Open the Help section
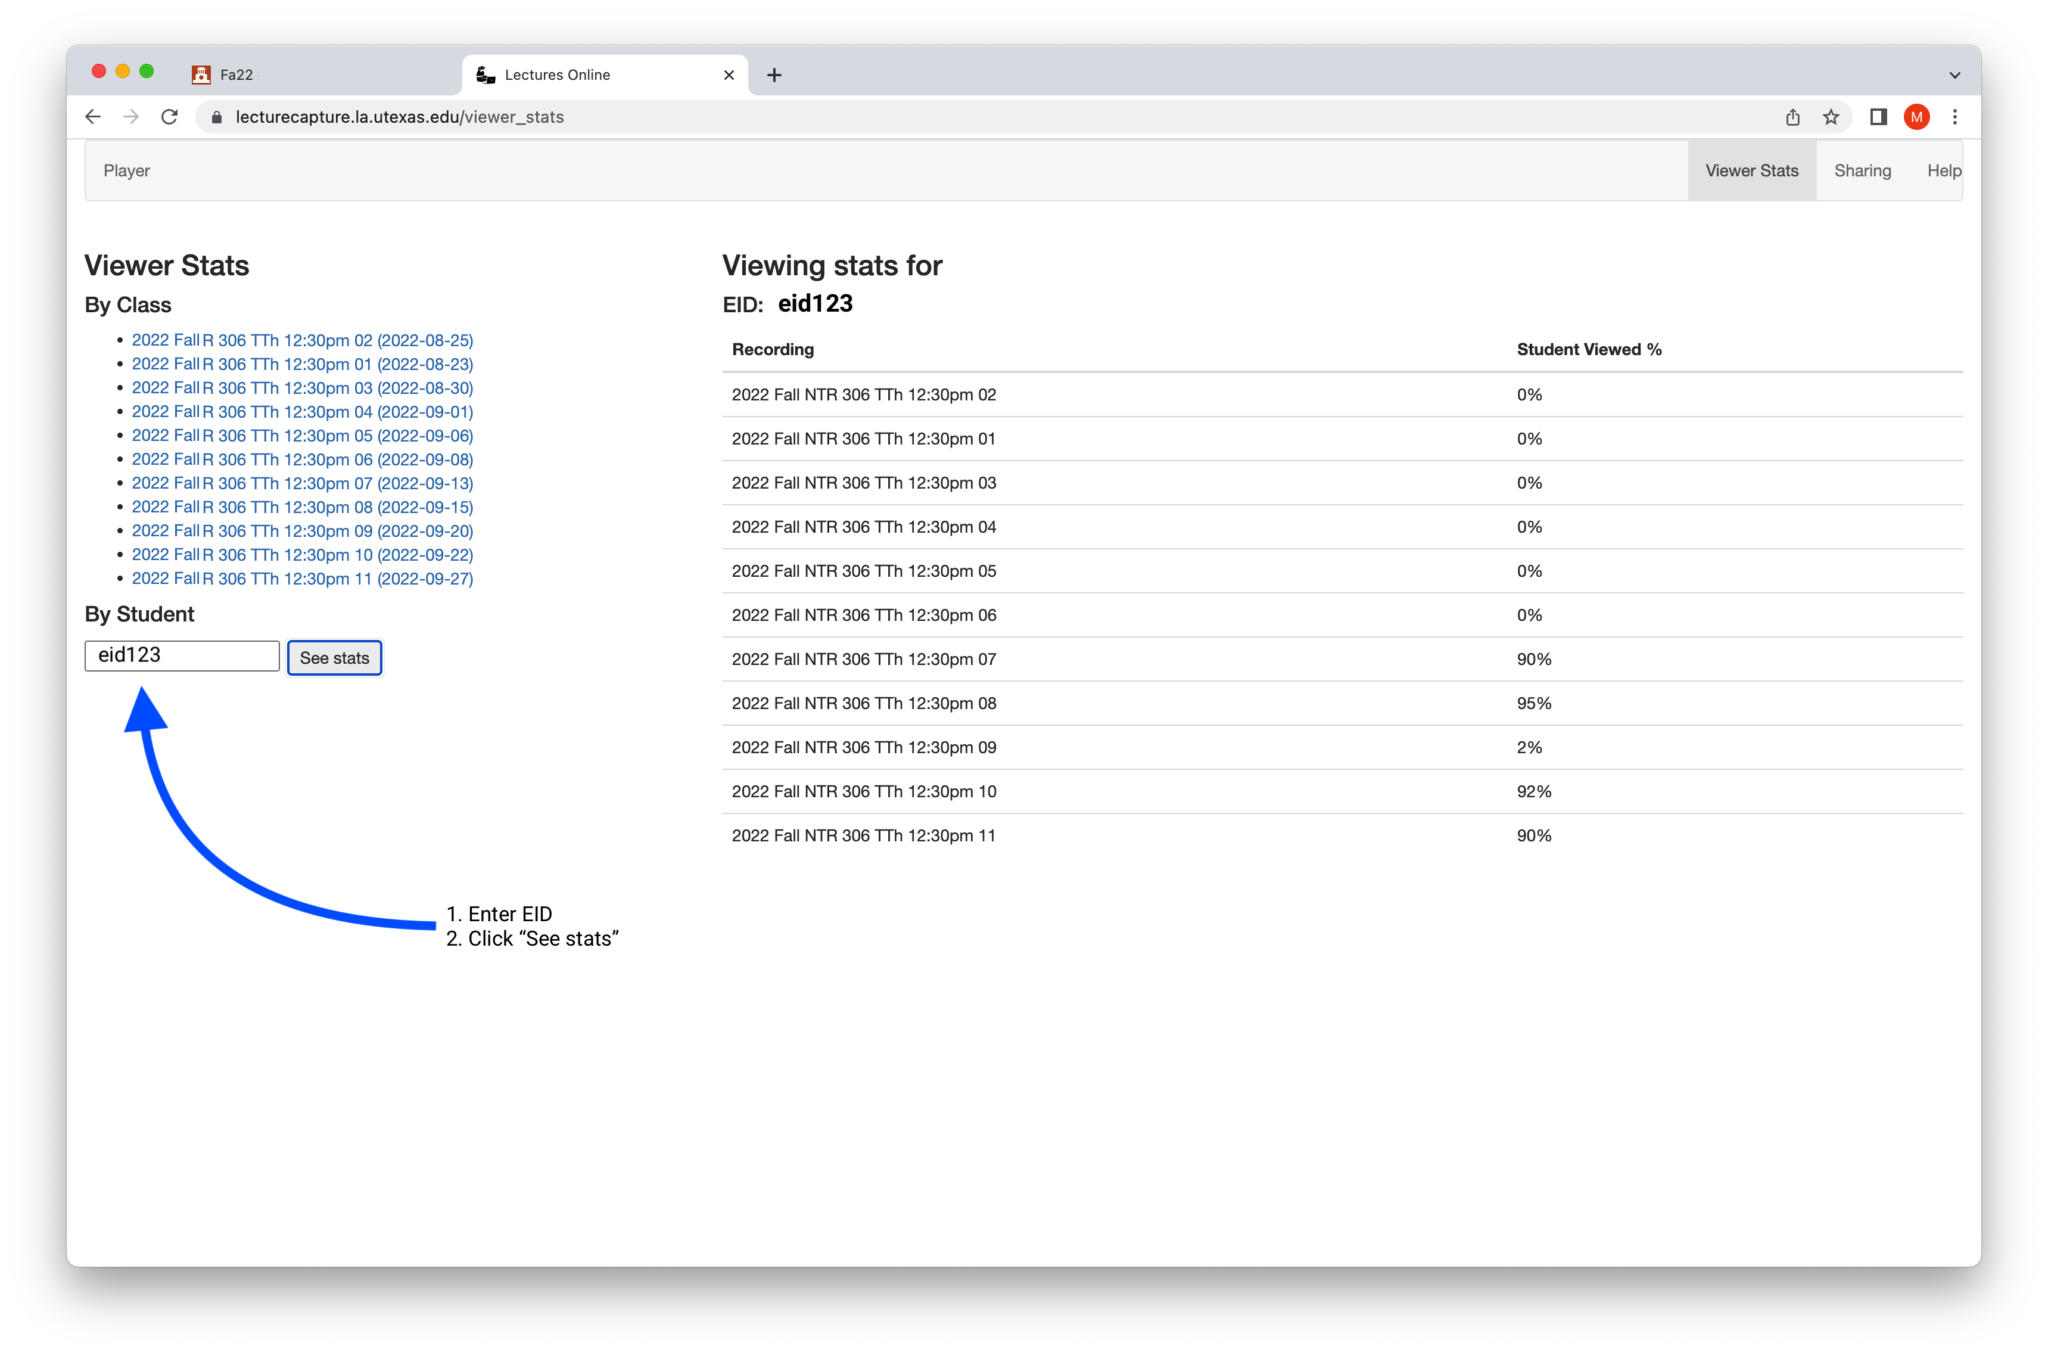 tap(1944, 170)
